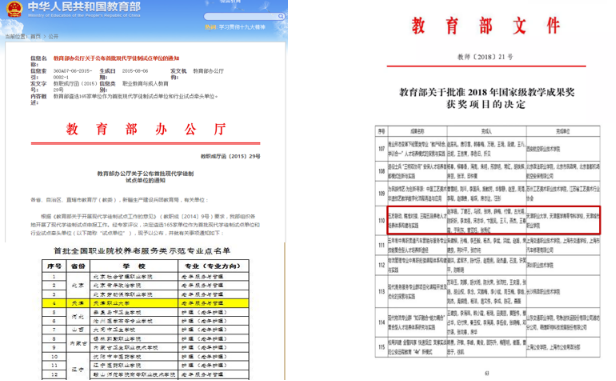Focus the site search input box
This screenshot has height=381, width=616.
[244, 16]
